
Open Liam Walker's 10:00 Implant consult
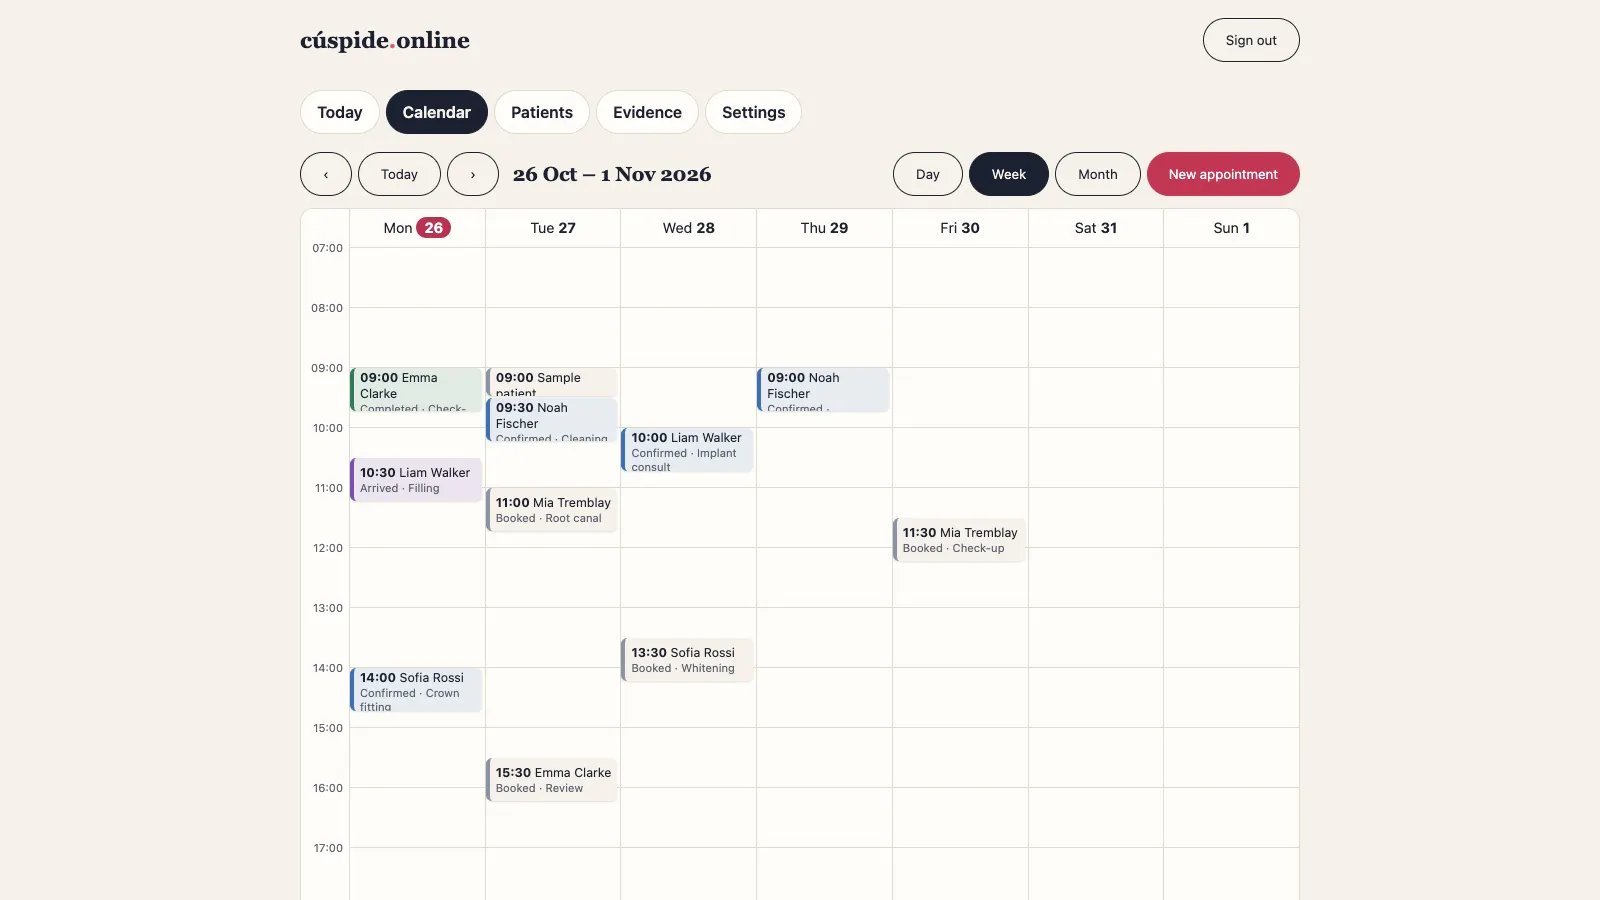(x=687, y=450)
